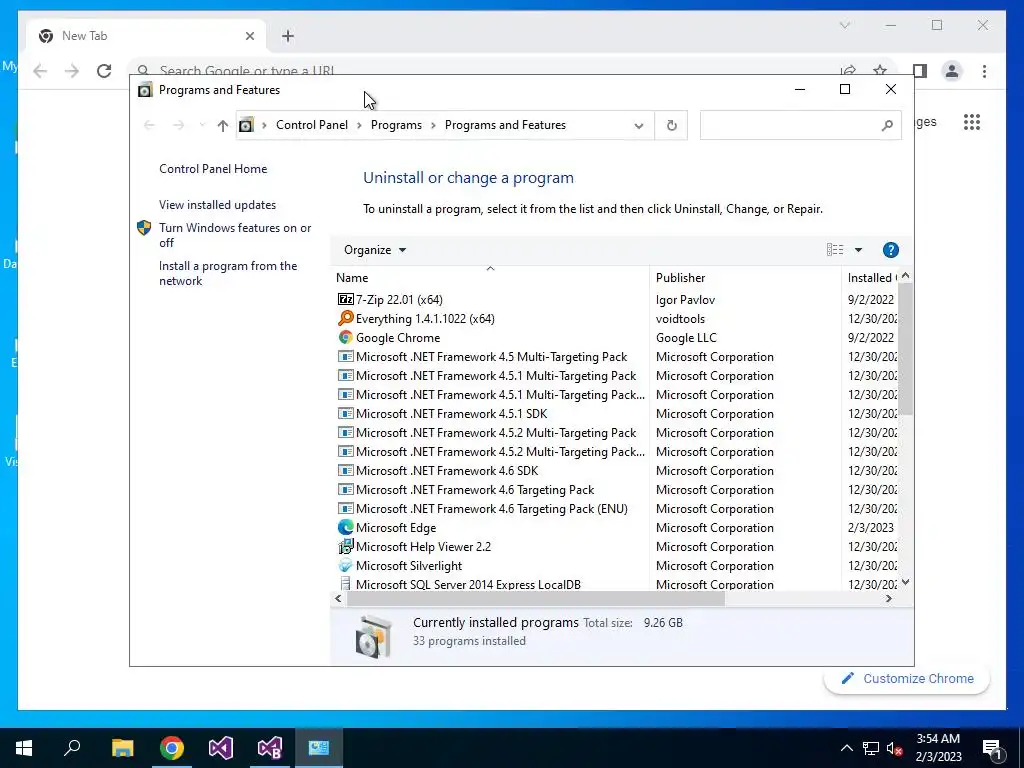Click the Google LLC publisher cell
1024x768 pixels.
[x=686, y=337]
